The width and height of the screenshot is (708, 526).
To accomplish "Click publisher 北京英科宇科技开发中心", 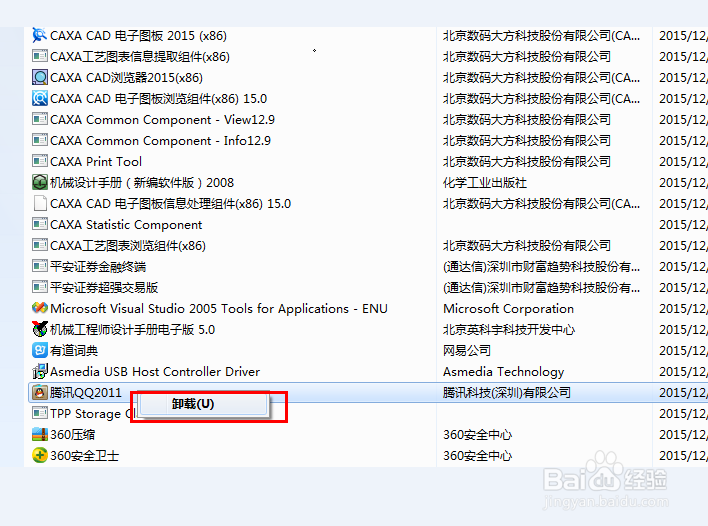I will (x=509, y=330).
